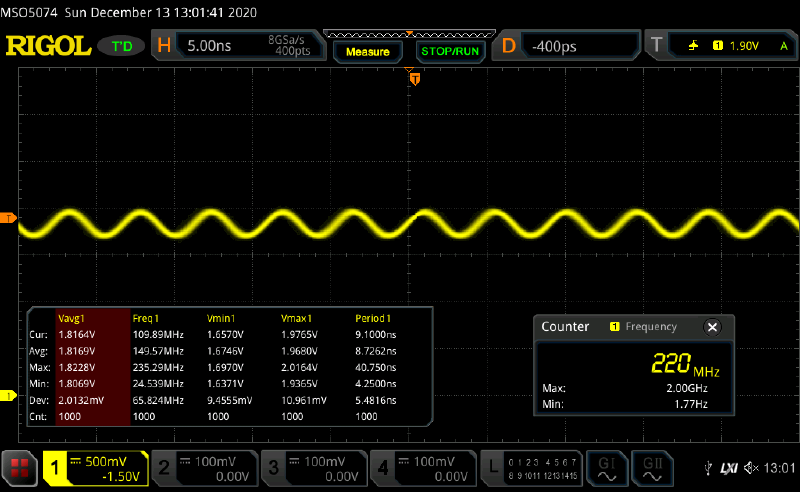Click the USB status icon
Image resolution: width=800 pixels, height=492 pixels.
(708, 468)
